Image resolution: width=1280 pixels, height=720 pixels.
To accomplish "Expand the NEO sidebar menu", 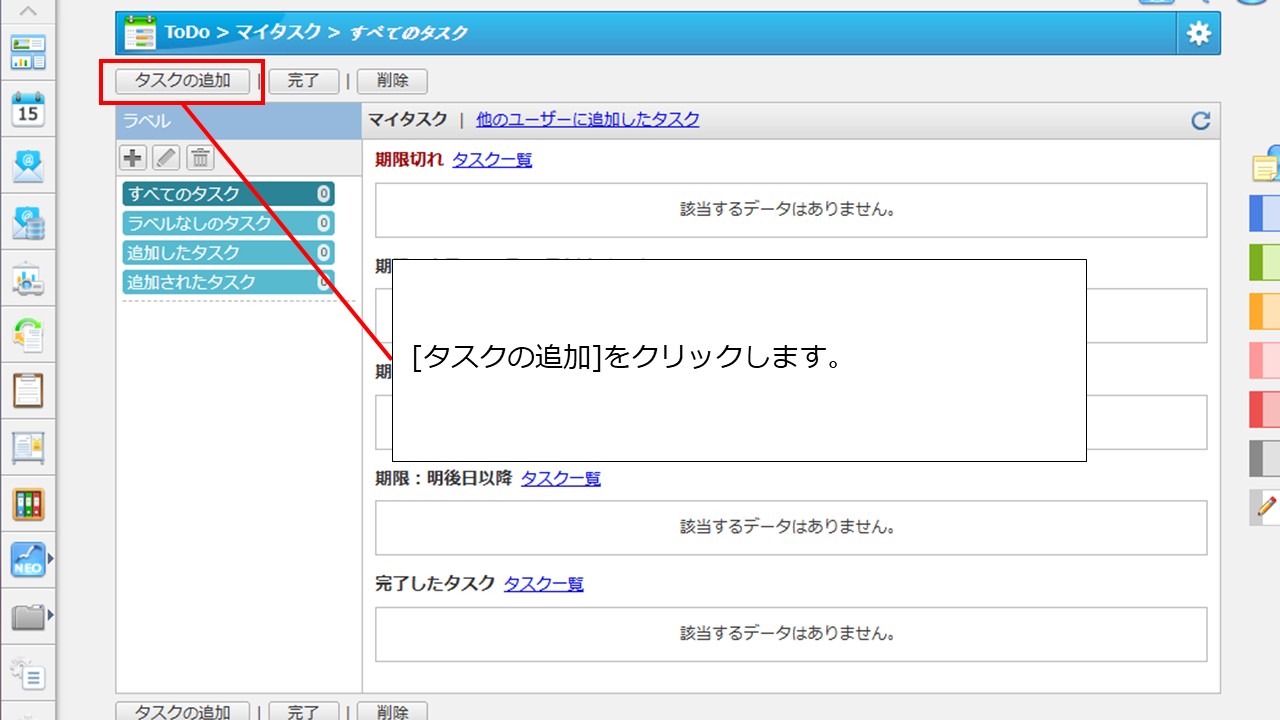I will [50, 559].
